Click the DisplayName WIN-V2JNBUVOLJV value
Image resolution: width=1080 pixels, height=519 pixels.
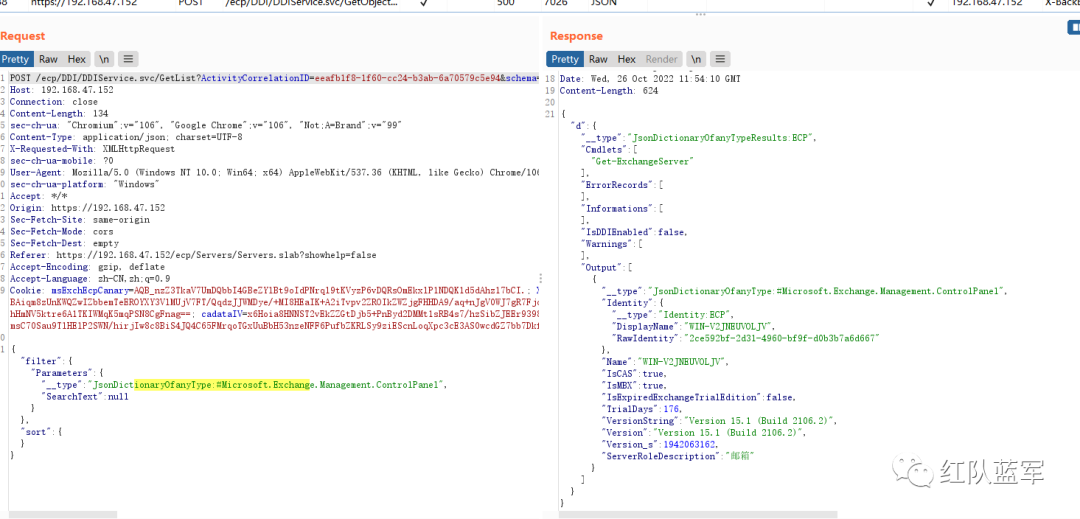[729, 326]
